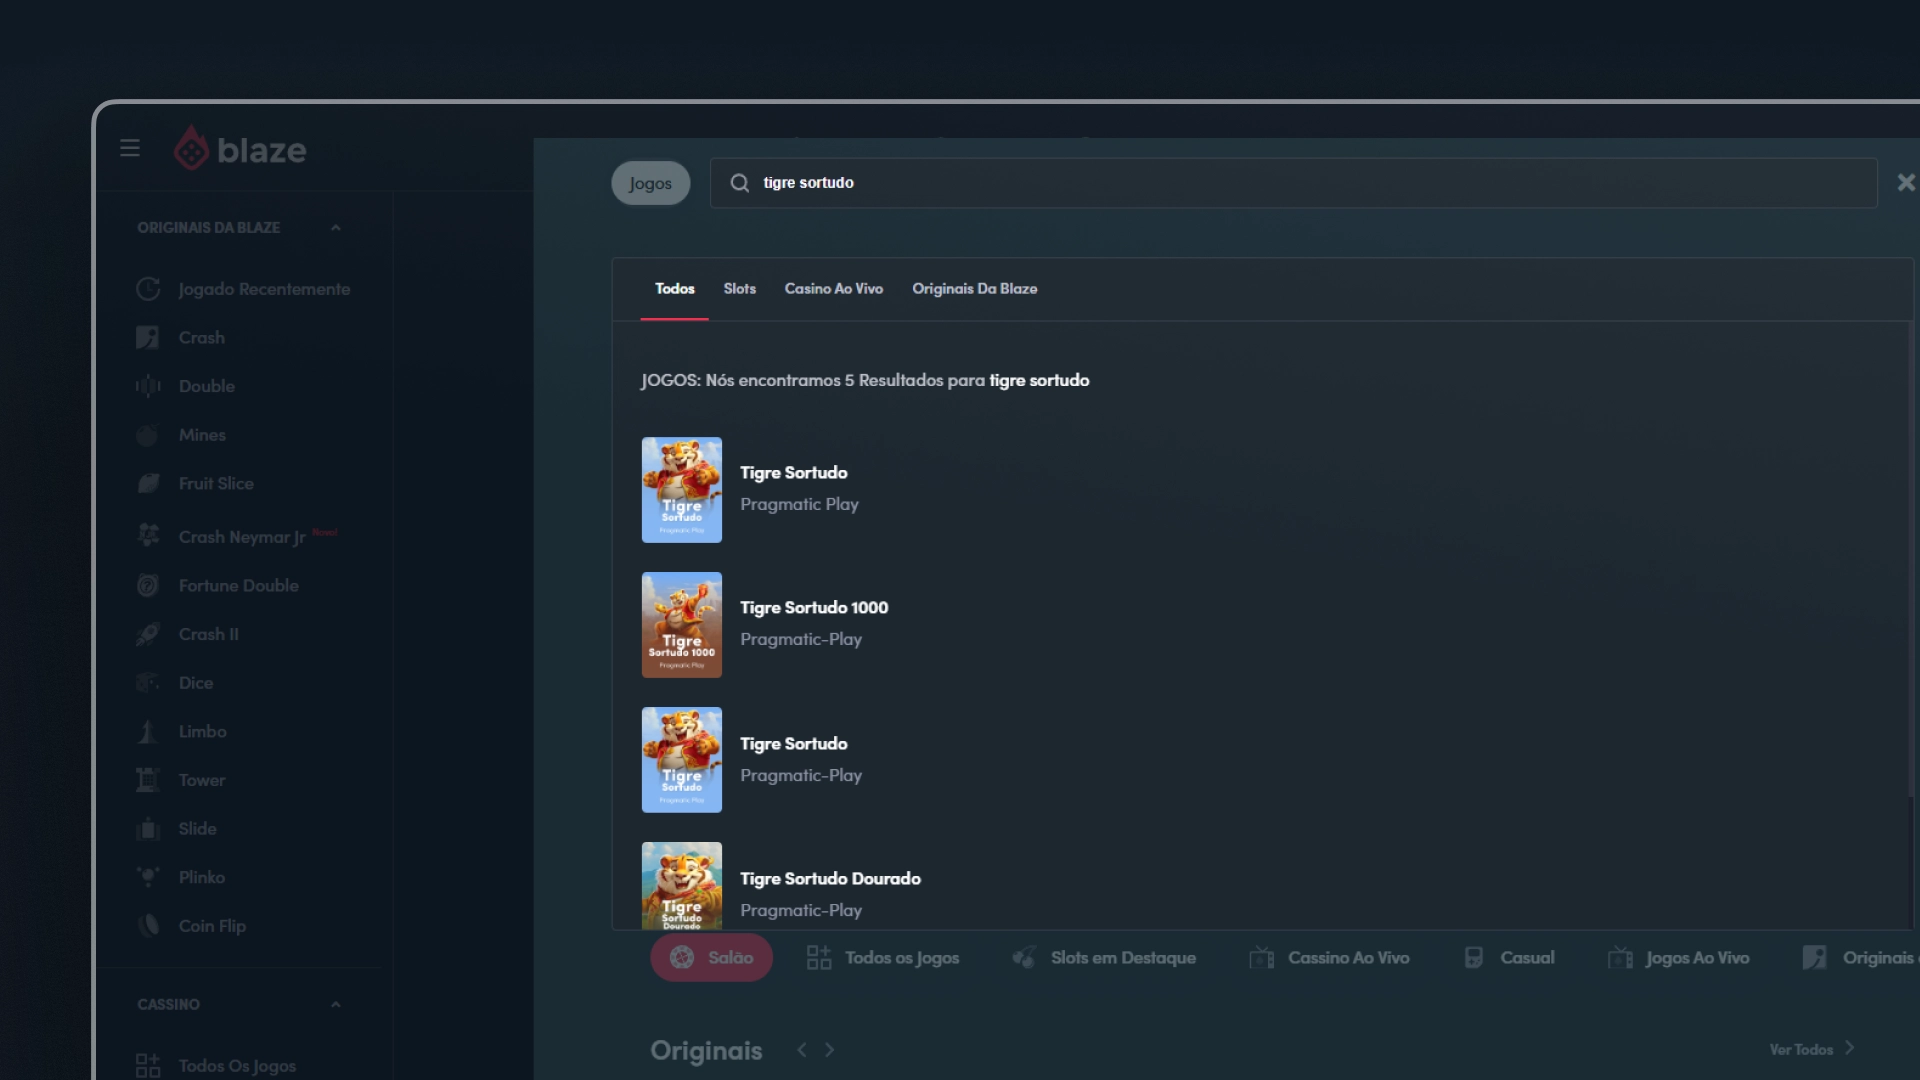1920x1080 pixels.
Task: Select the Double game icon
Action: 148,386
